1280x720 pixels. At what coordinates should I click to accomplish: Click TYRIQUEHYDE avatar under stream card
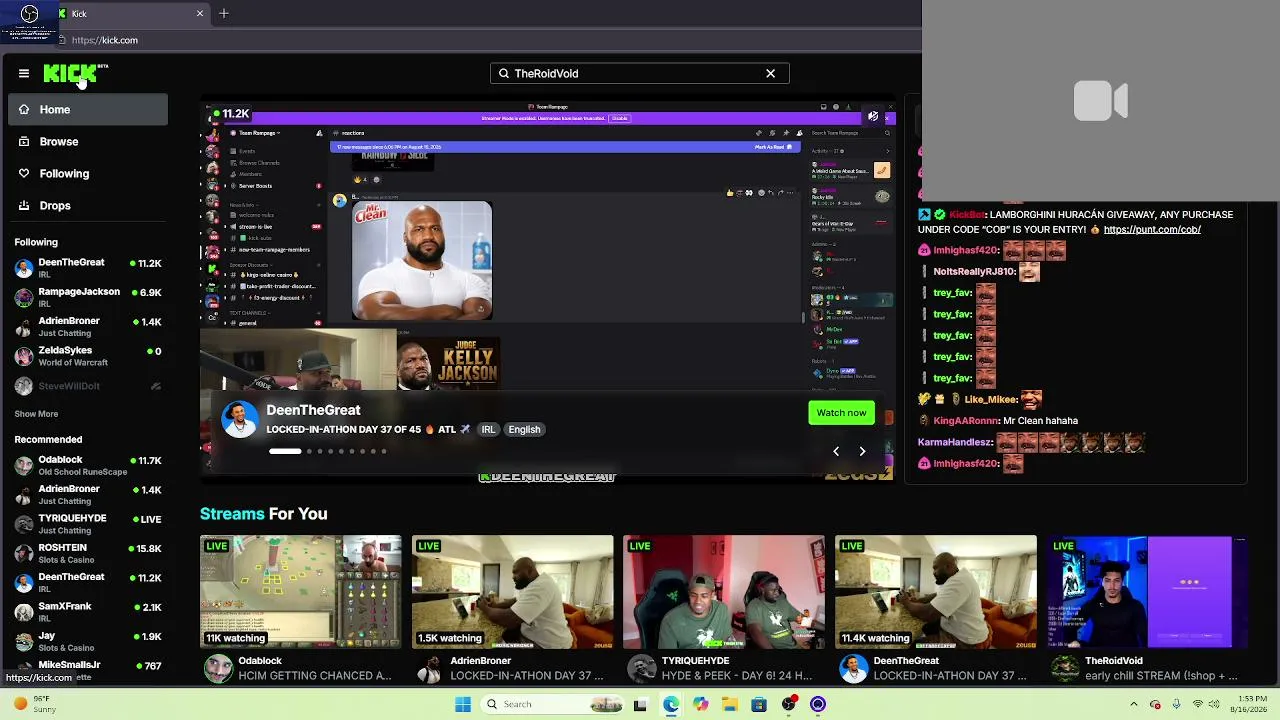(642, 669)
